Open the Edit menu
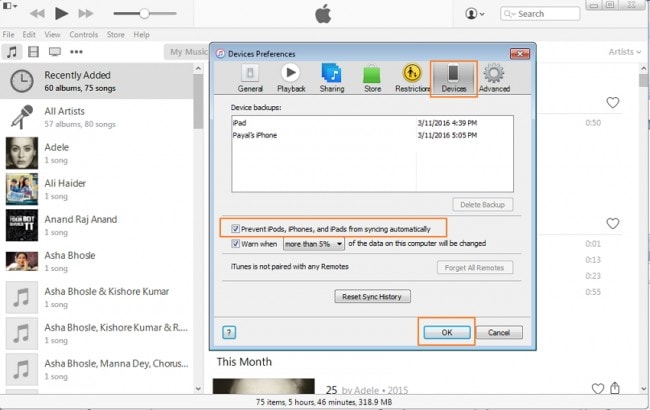Image resolution: width=650 pixels, height=410 pixels. [x=29, y=35]
